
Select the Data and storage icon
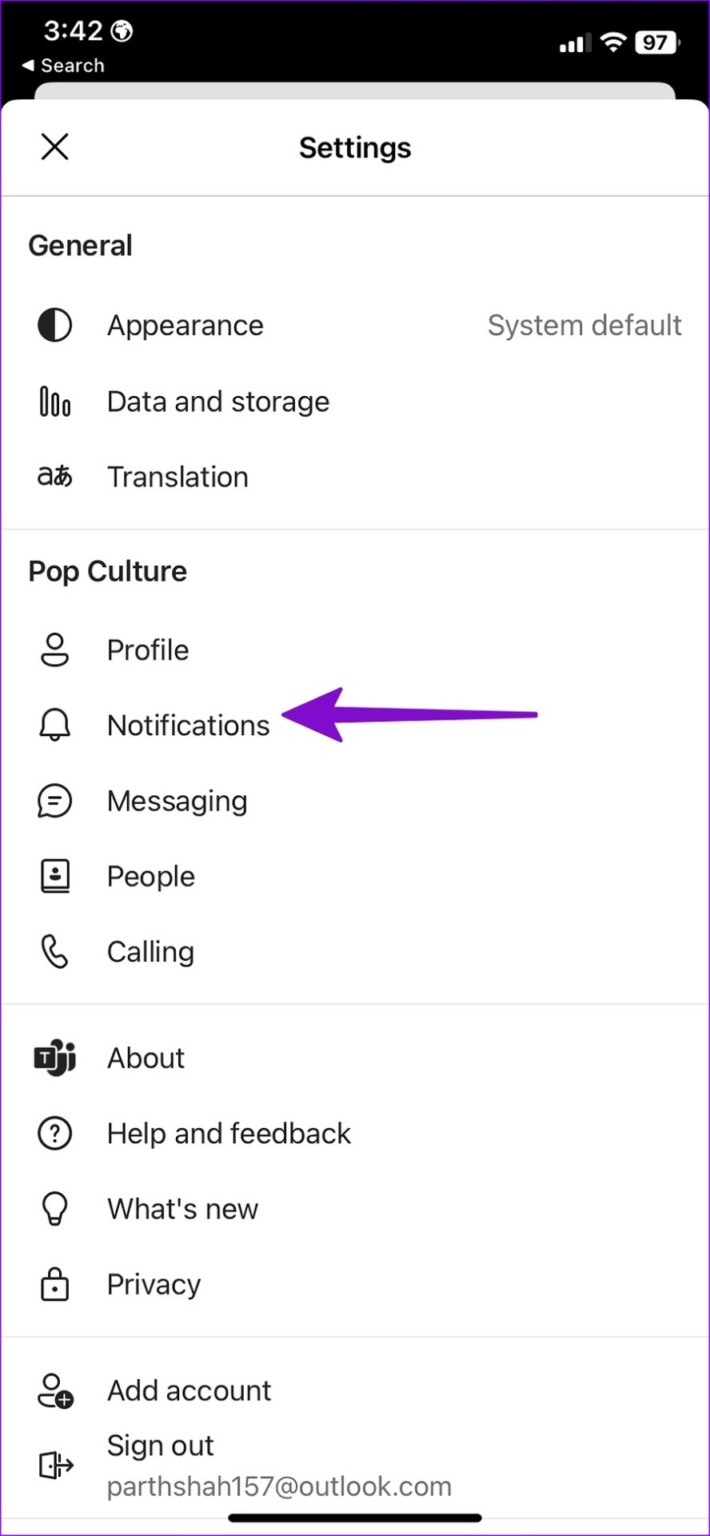(54, 401)
